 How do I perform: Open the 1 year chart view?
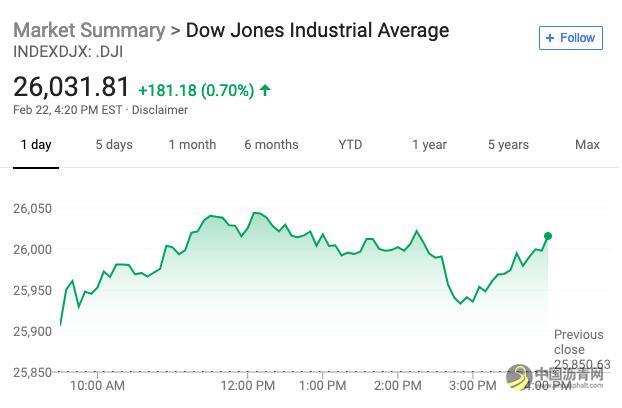pyautogui.click(x=429, y=145)
